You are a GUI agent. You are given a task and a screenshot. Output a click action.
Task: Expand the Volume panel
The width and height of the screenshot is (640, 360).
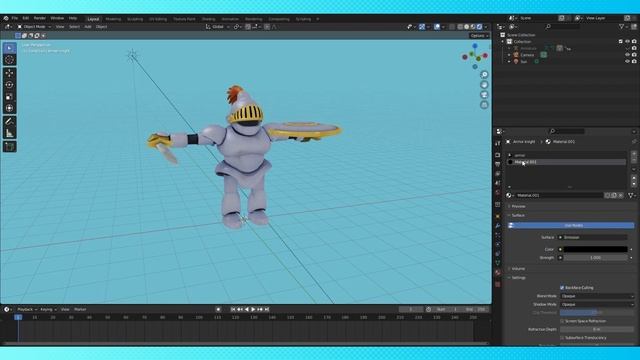click(x=518, y=269)
